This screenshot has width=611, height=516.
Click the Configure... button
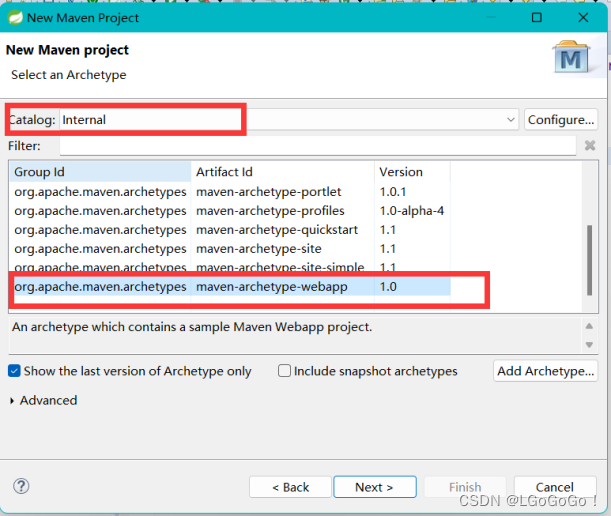click(x=561, y=120)
